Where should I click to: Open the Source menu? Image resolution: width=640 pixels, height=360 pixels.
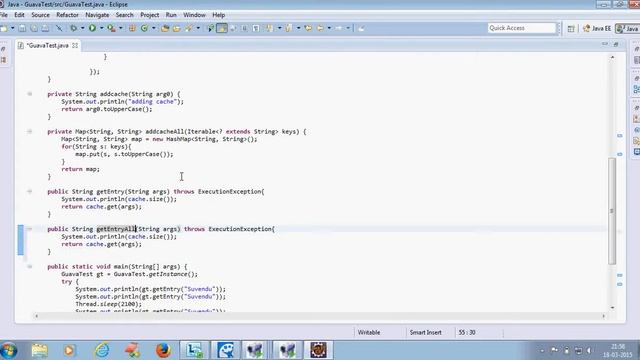(x=40, y=15)
